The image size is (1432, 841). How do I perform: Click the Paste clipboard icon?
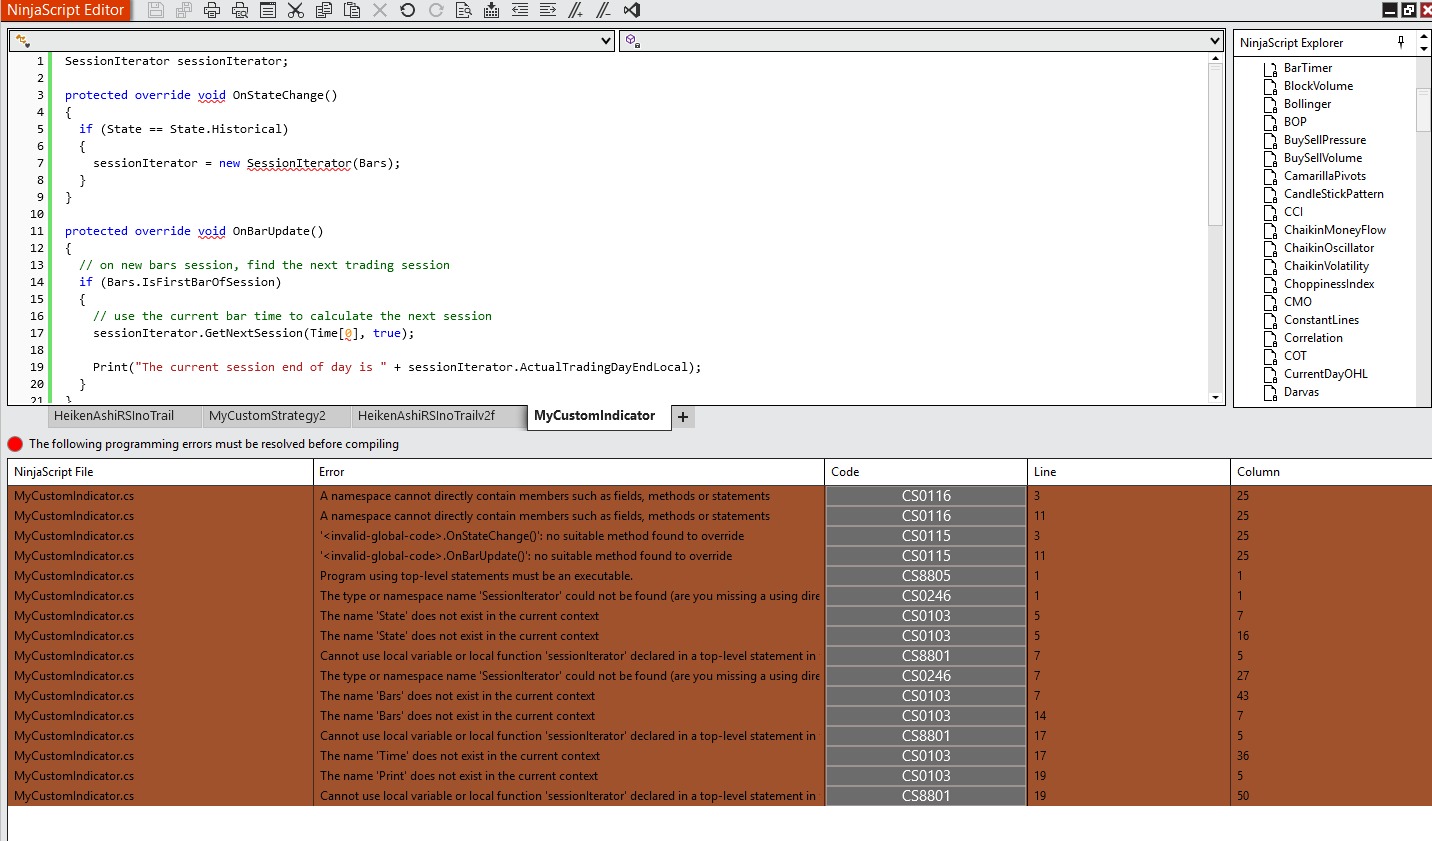tap(351, 10)
